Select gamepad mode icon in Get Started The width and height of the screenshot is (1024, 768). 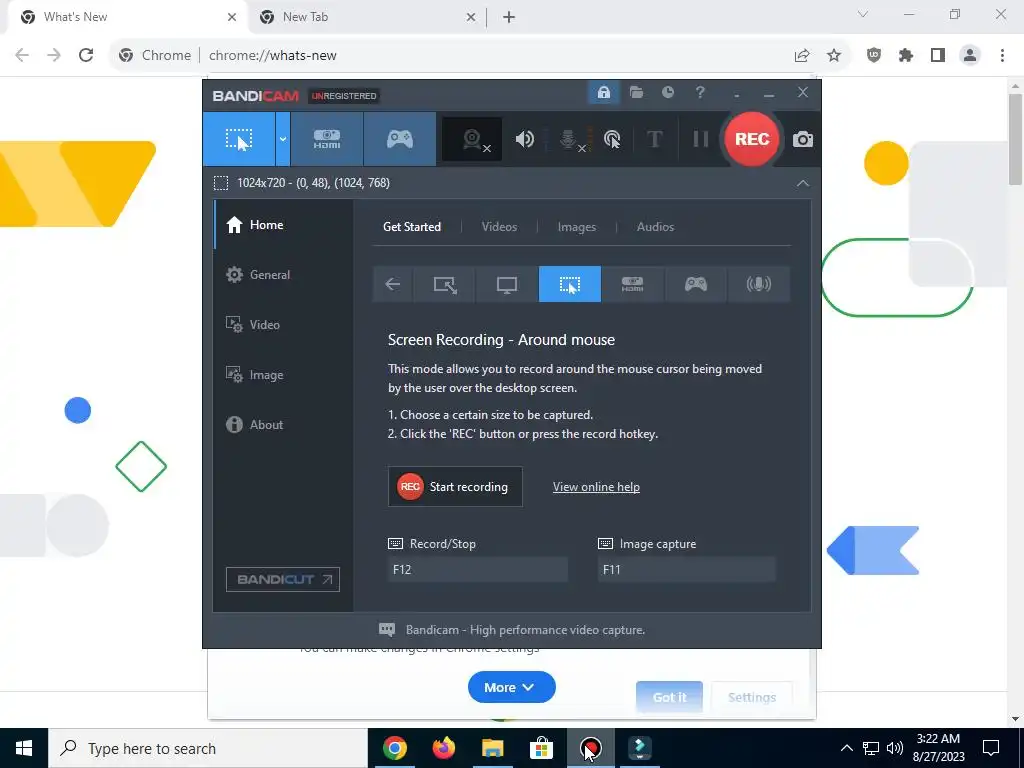point(696,284)
